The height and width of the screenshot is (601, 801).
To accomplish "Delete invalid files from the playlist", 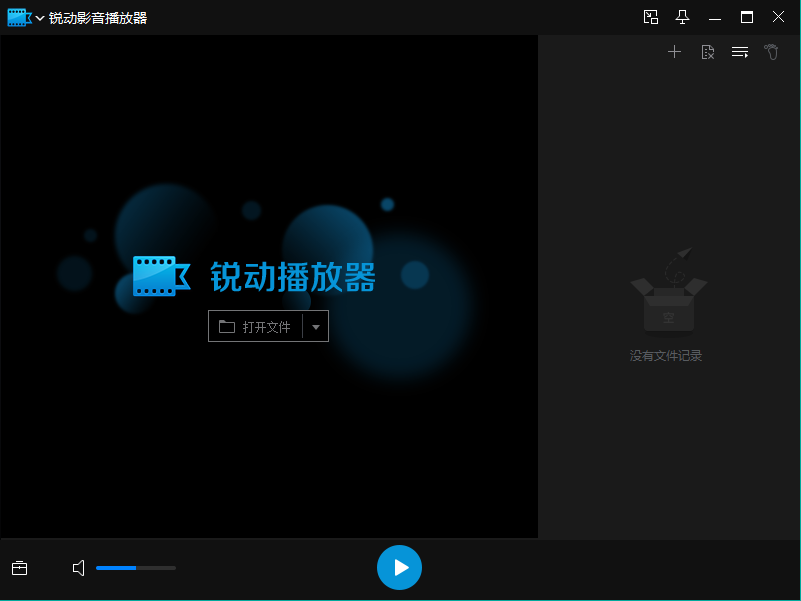I will click(x=707, y=52).
